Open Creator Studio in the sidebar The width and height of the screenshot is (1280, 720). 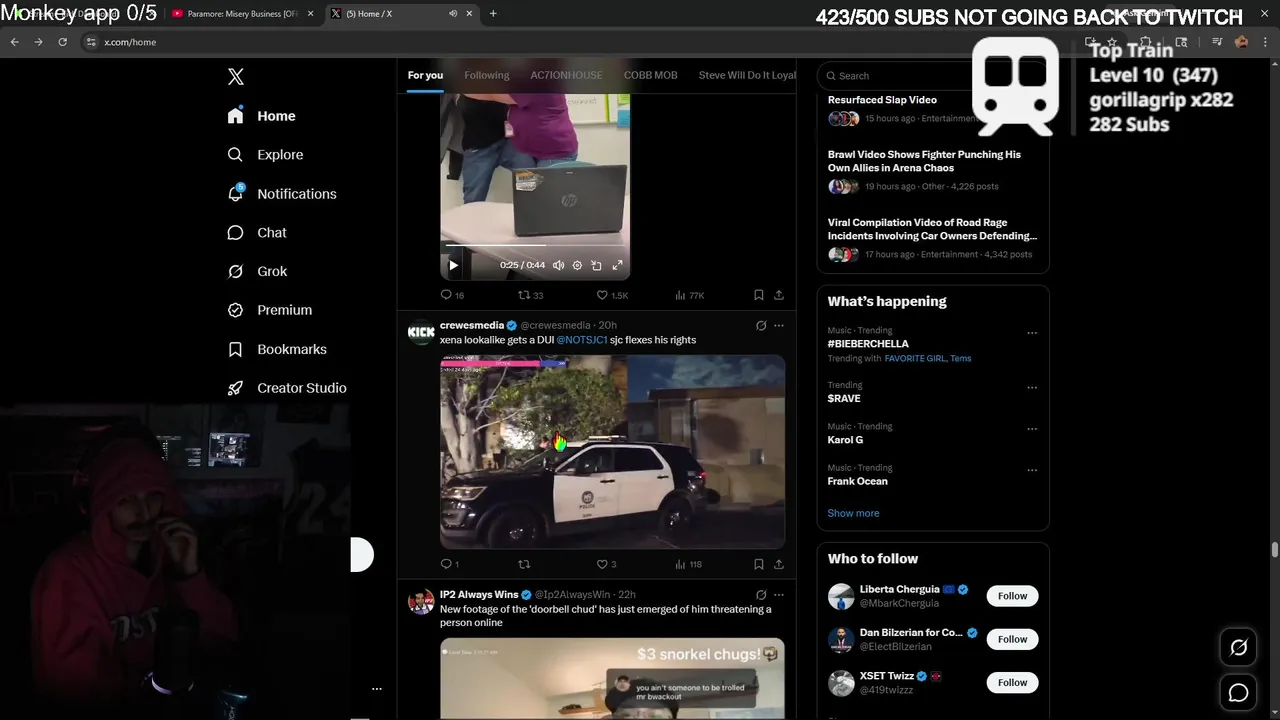tap(287, 388)
